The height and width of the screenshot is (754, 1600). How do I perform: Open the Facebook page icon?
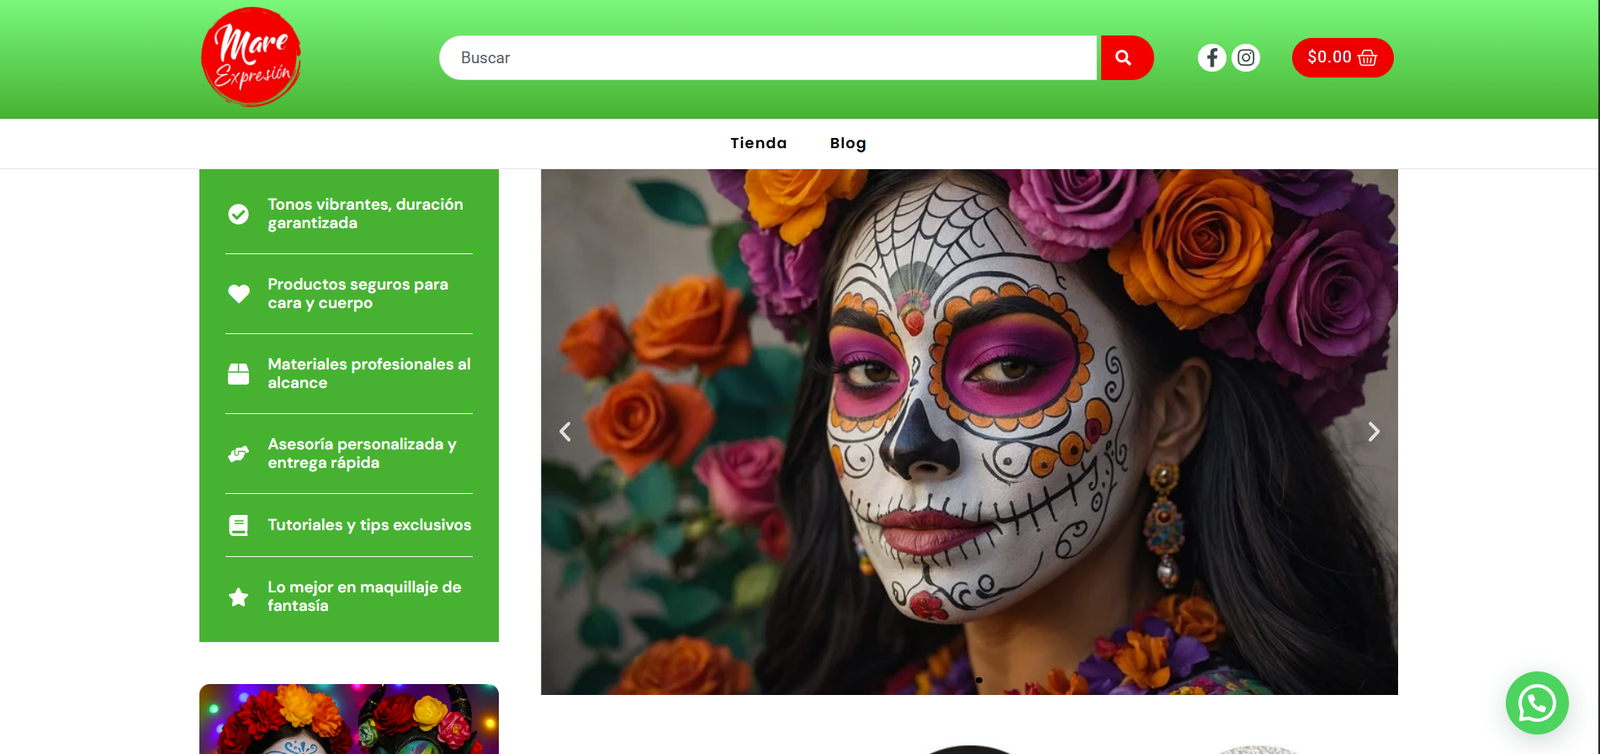tap(1212, 58)
